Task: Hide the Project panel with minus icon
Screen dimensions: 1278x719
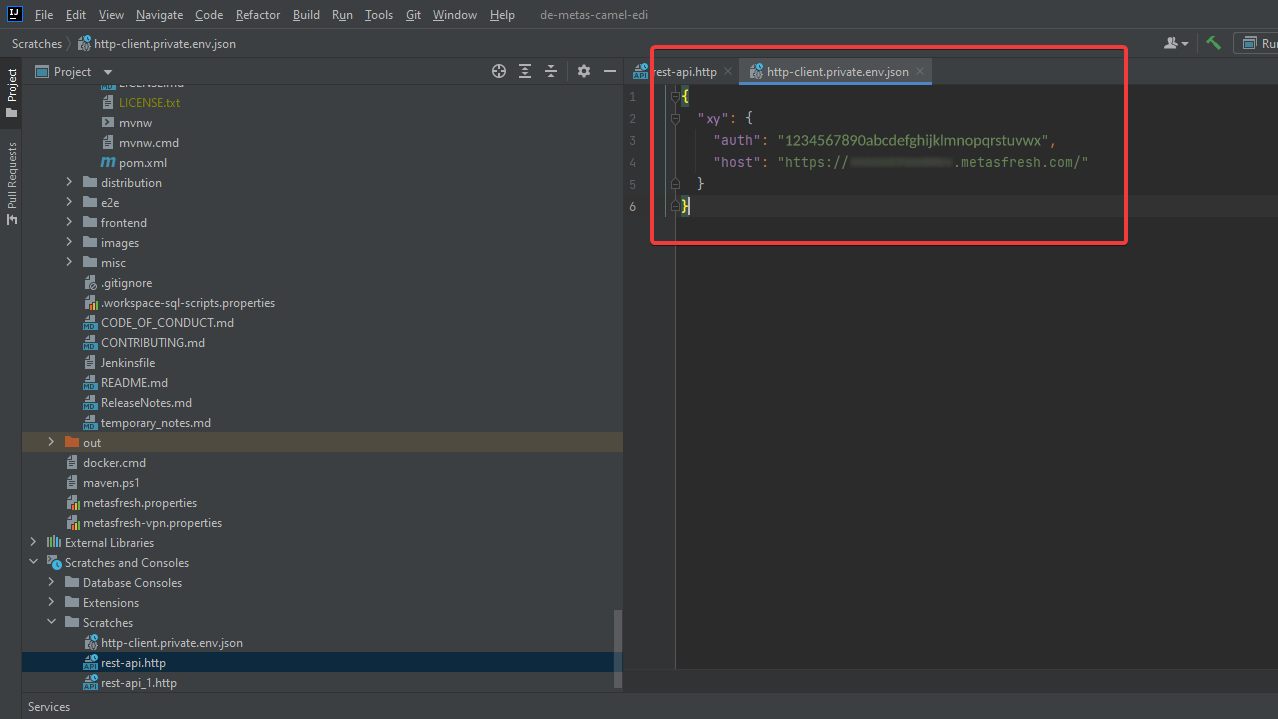Action: pyautogui.click(x=610, y=71)
